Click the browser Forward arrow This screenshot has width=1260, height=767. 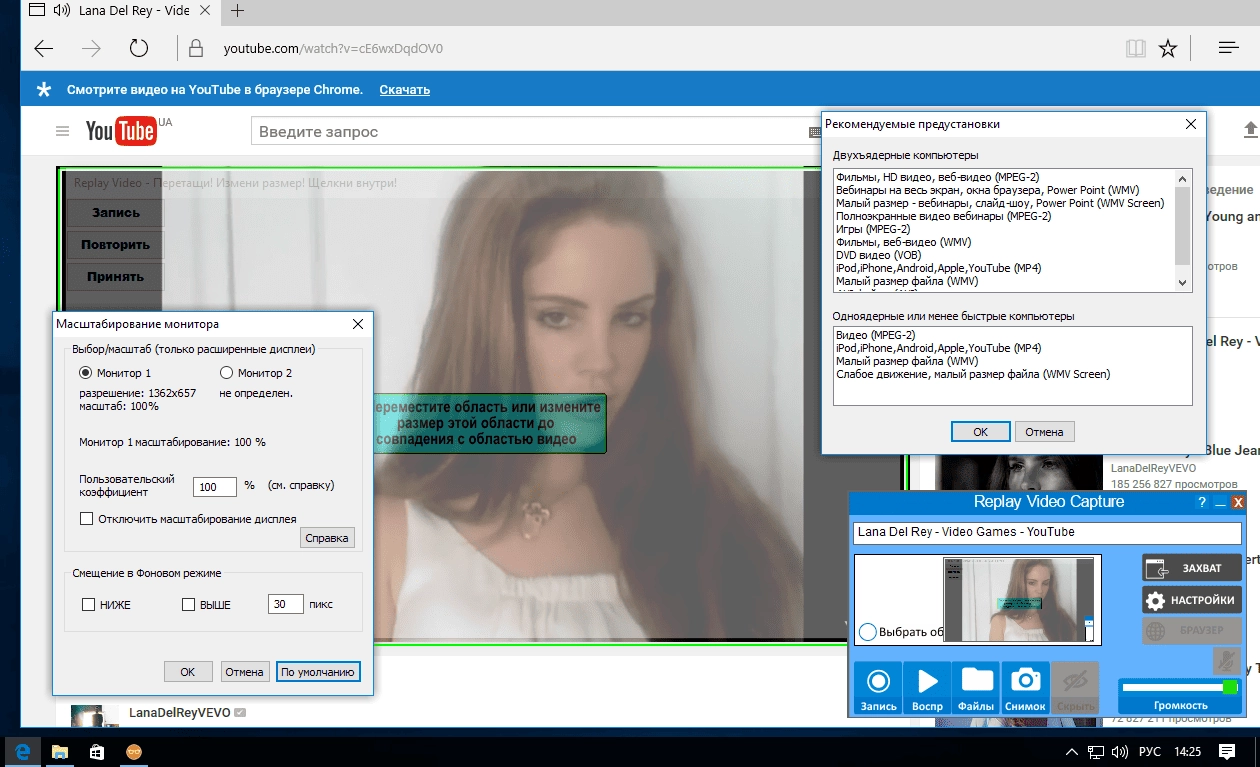click(91, 48)
